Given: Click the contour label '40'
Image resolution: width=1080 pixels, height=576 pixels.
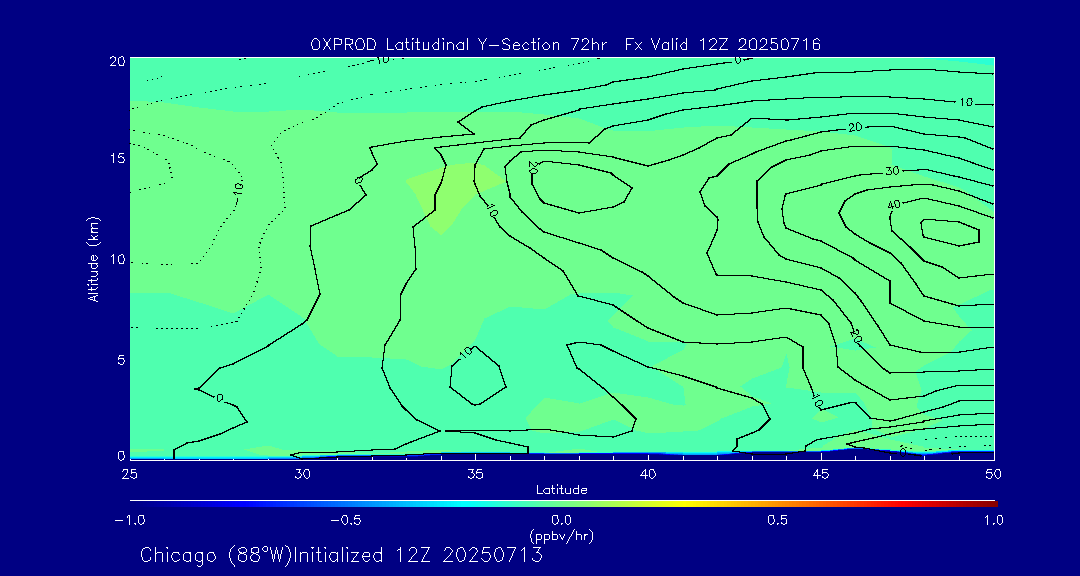Looking at the screenshot, I should [x=894, y=205].
